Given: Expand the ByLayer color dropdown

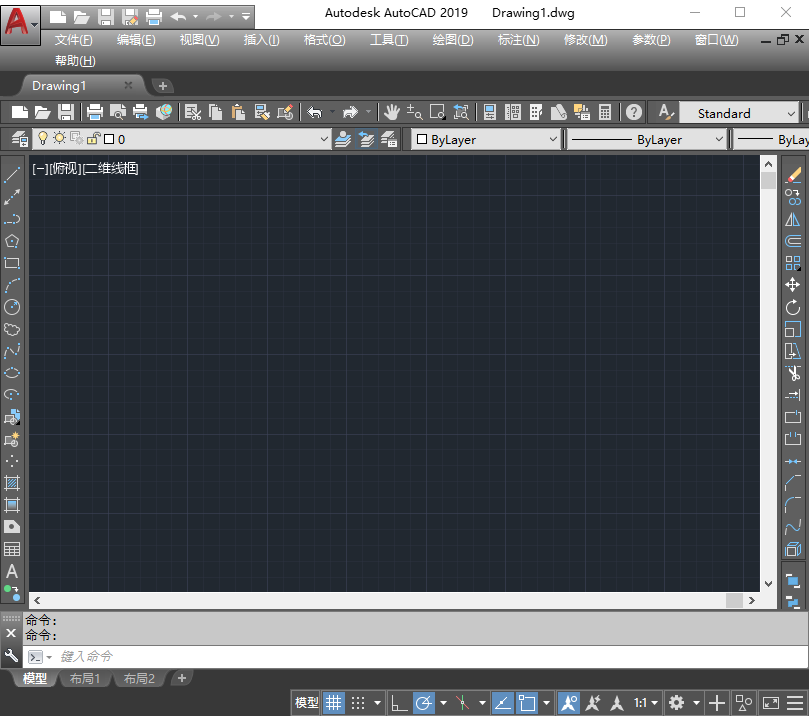Looking at the screenshot, I should (552, 140).
